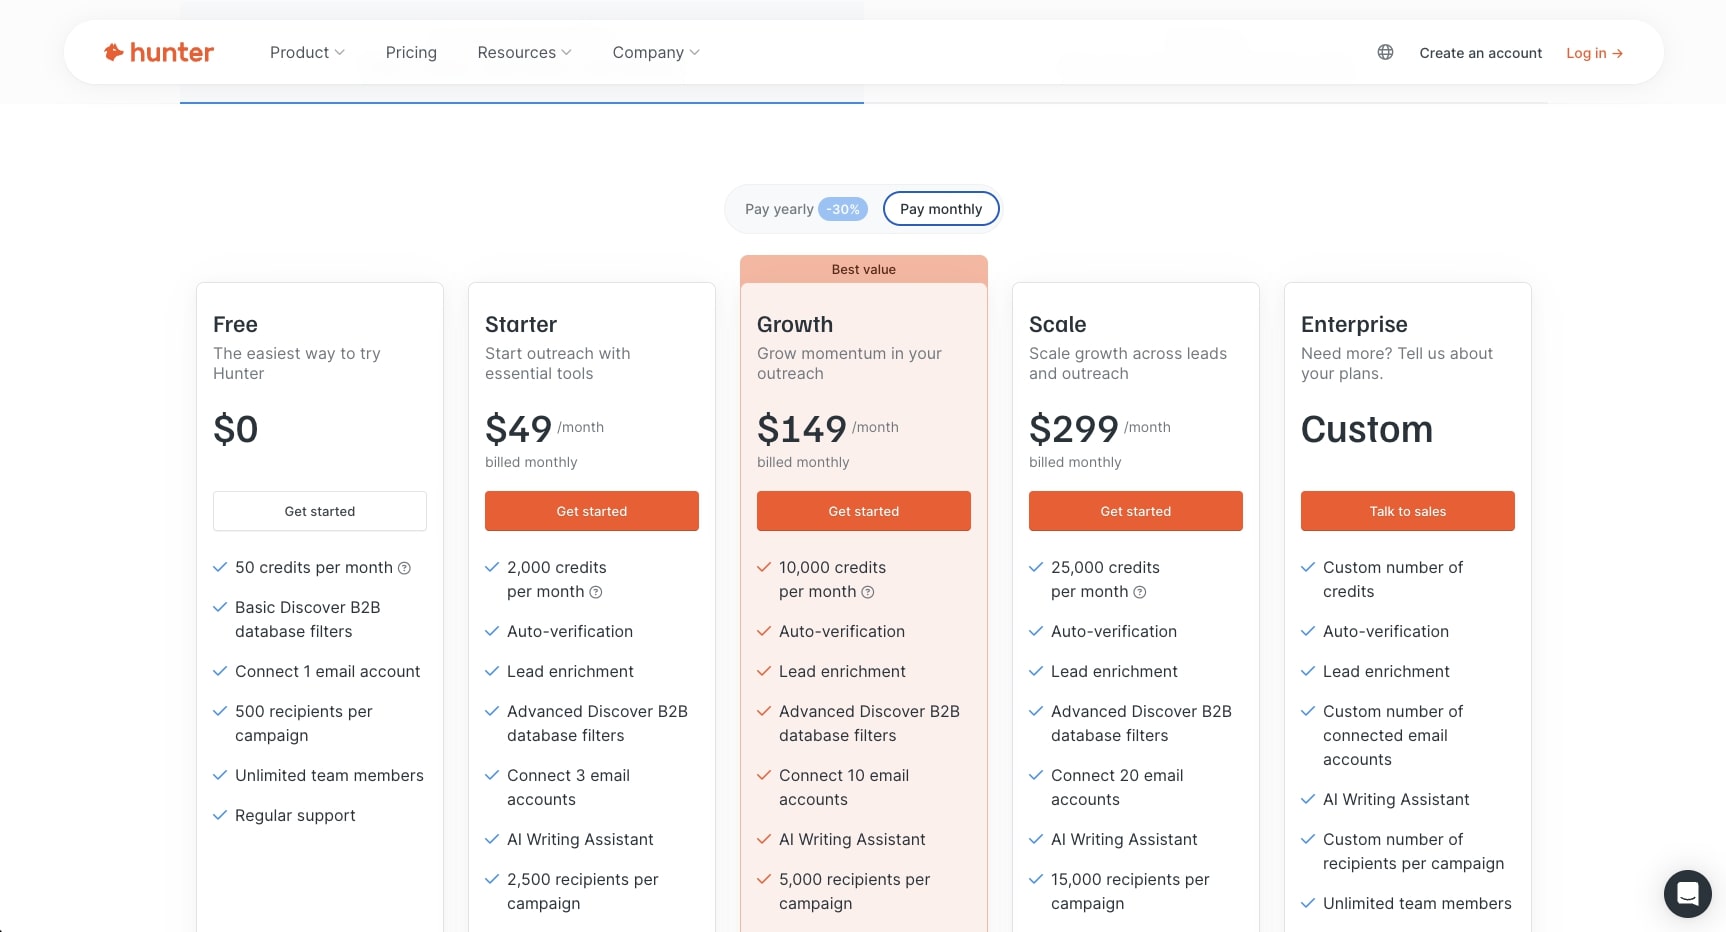Click 'Connect 3 email accounts'
The image size is (1726, 932).
click(x=568, y=787)
